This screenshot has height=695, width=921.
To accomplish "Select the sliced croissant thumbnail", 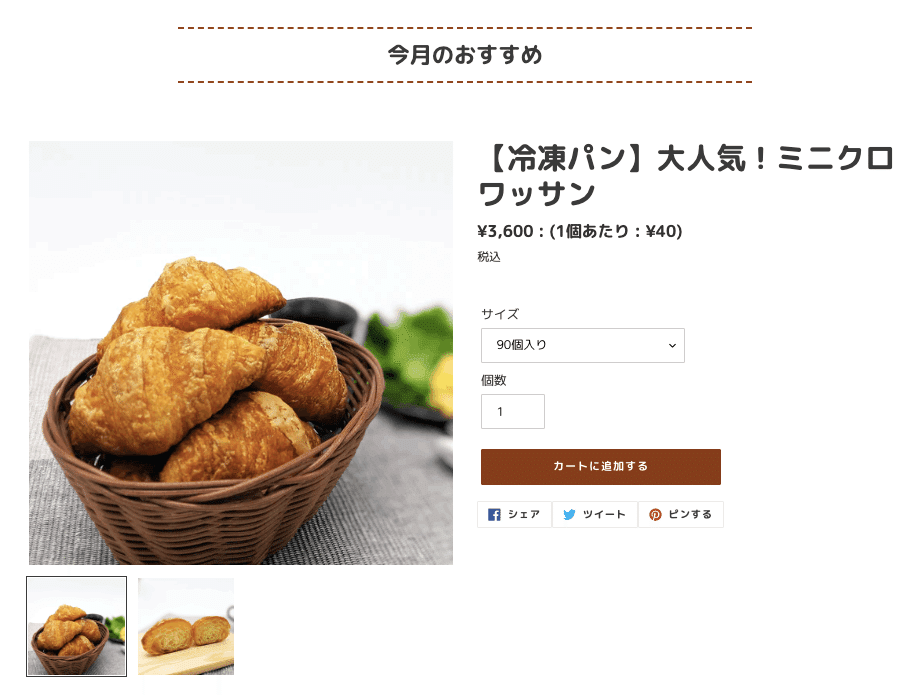I will [186, 626].
